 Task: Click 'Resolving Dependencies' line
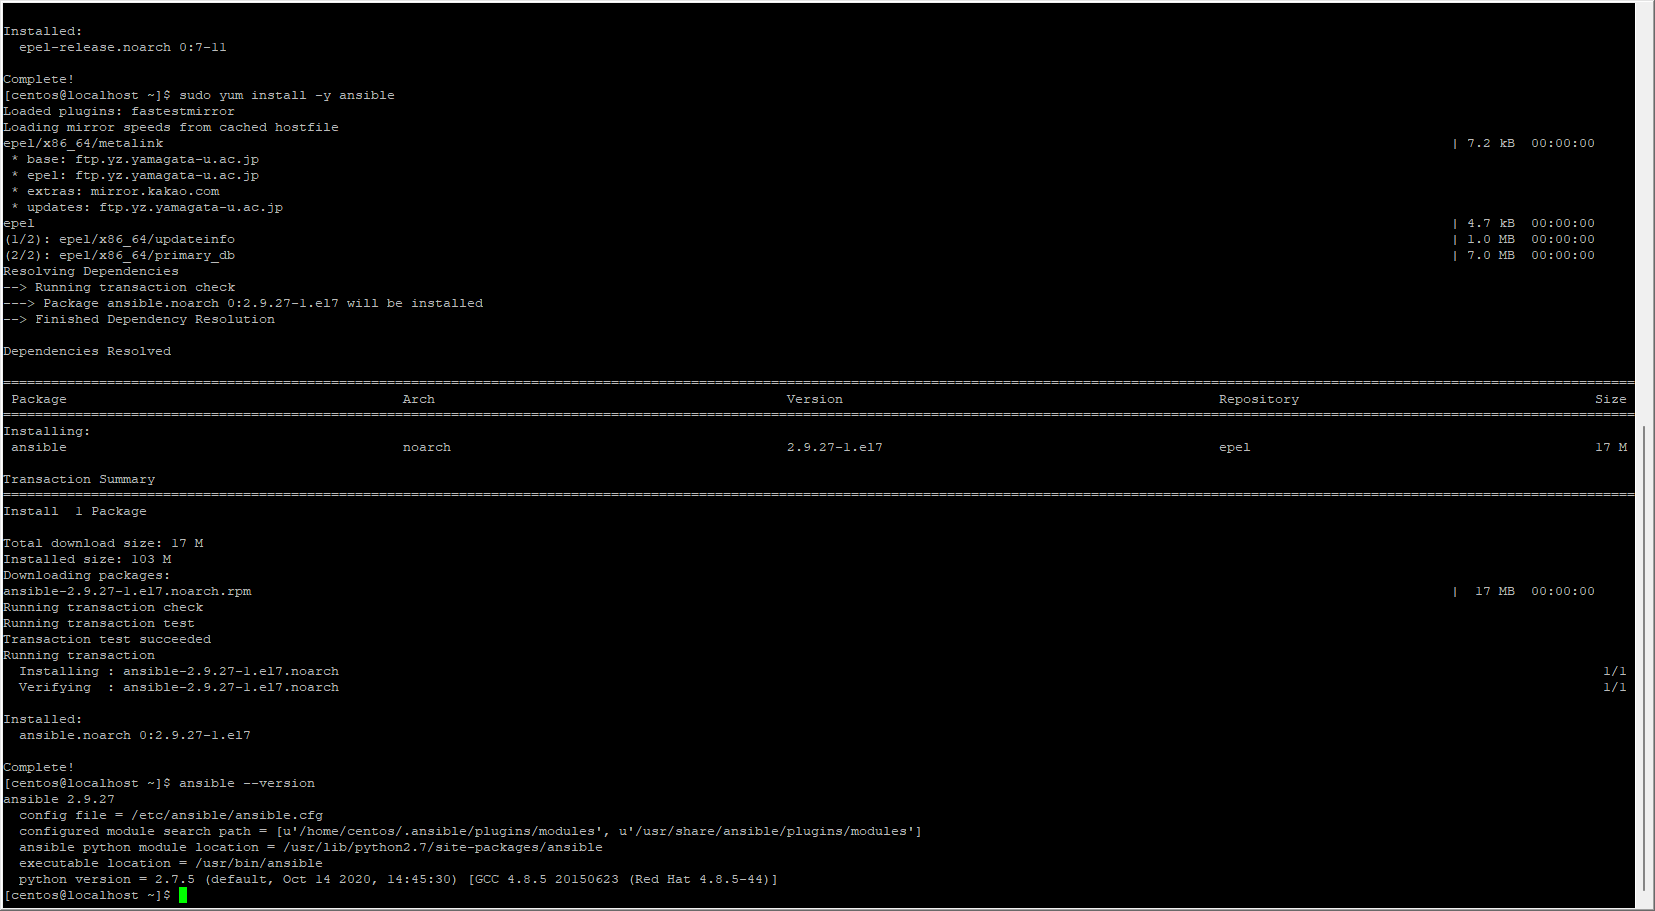(91, 271)
